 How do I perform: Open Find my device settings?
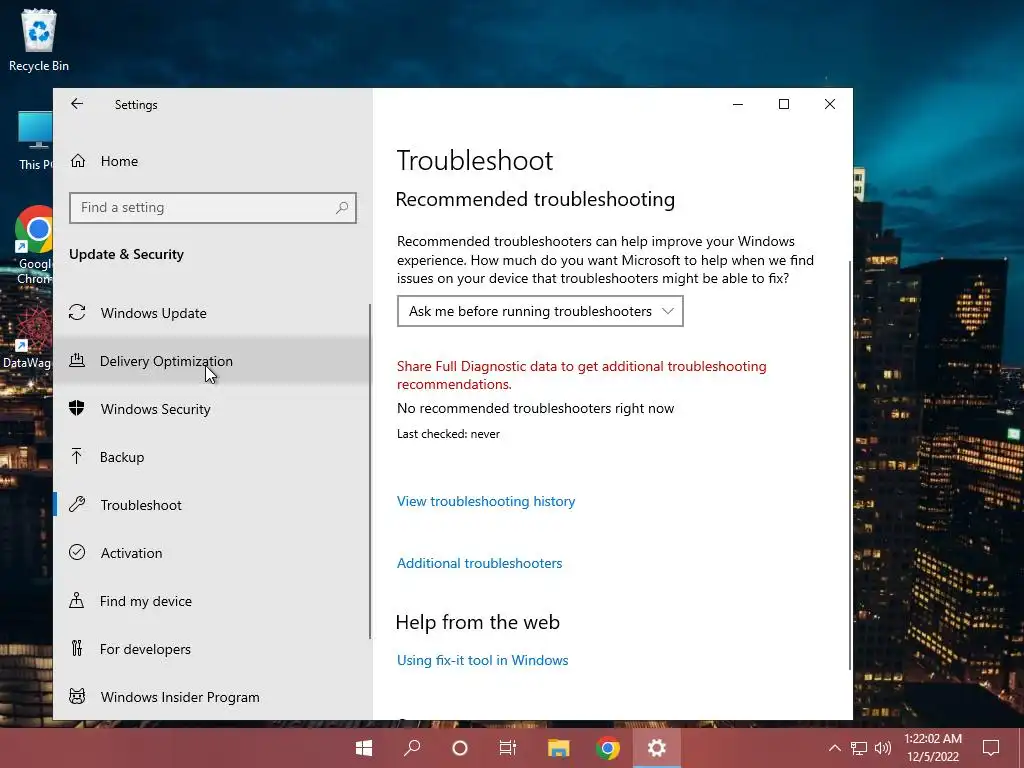click(212, 601)
